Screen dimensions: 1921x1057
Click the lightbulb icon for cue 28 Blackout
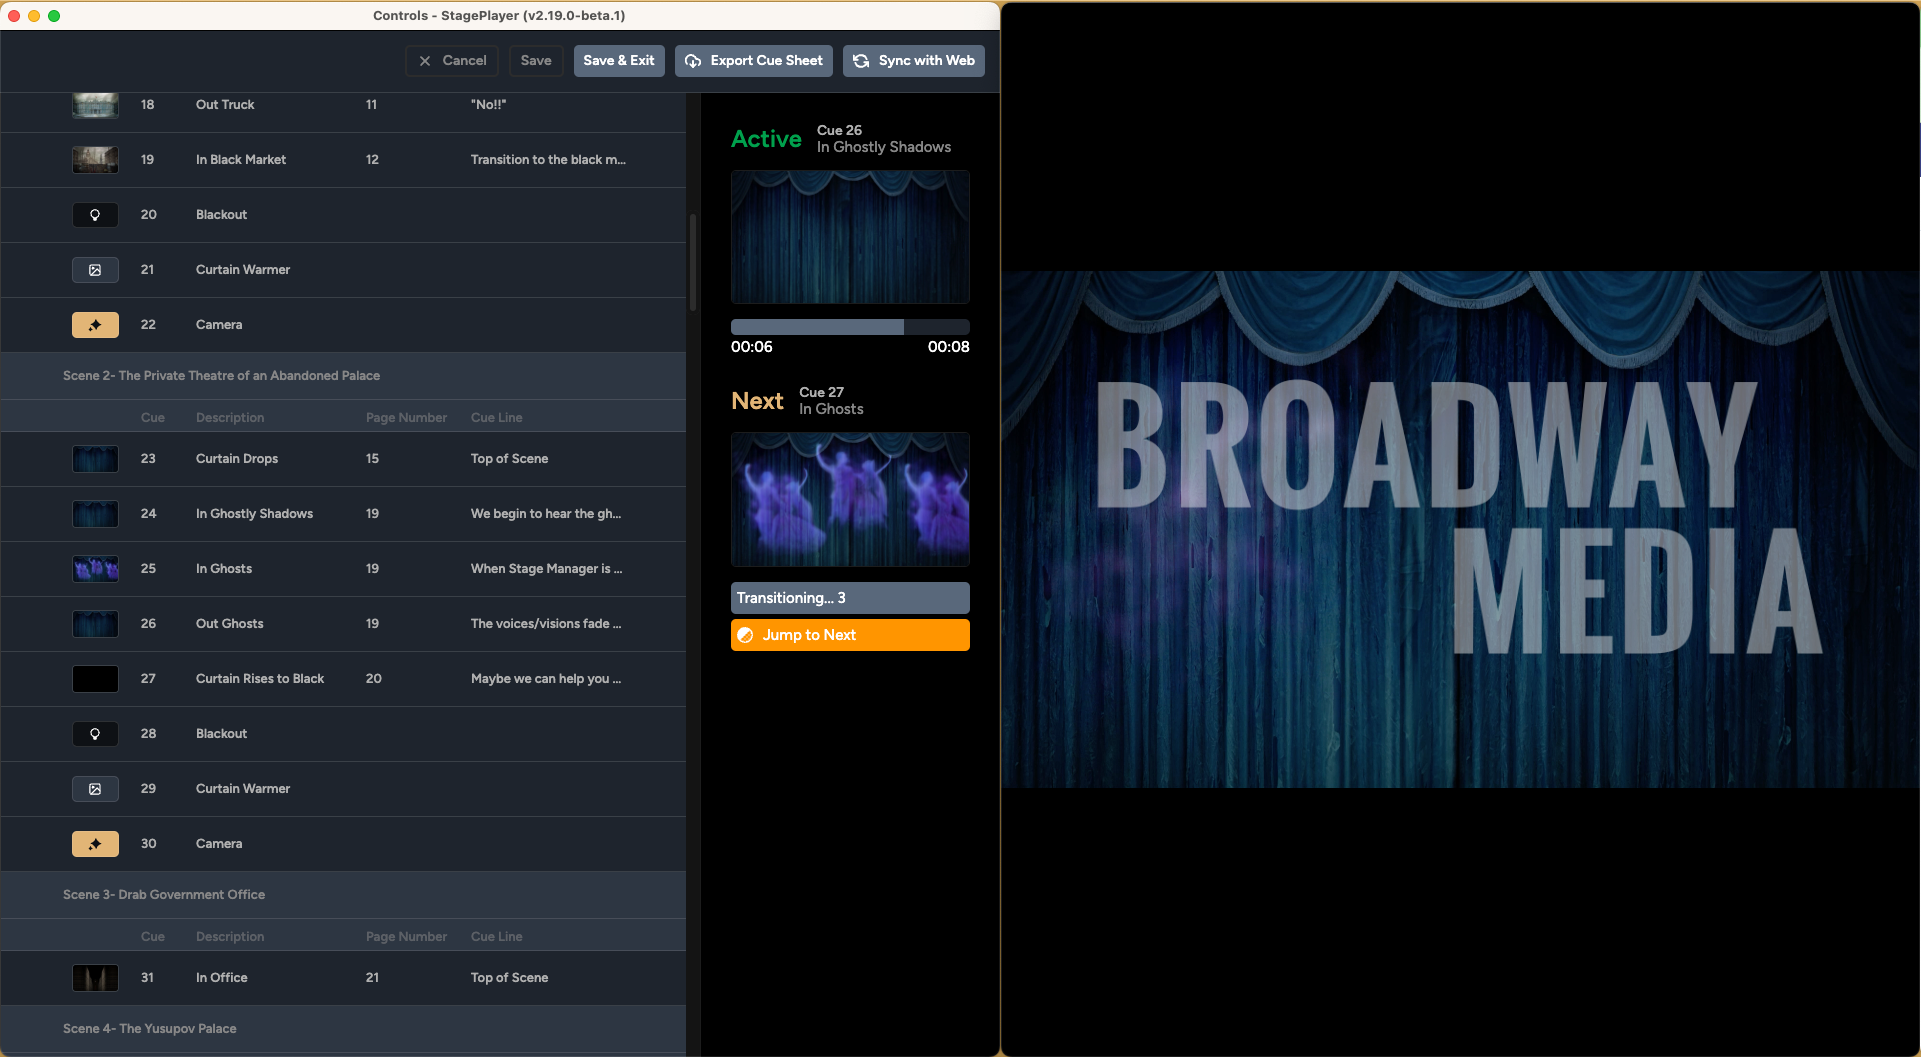pos(95,734)
